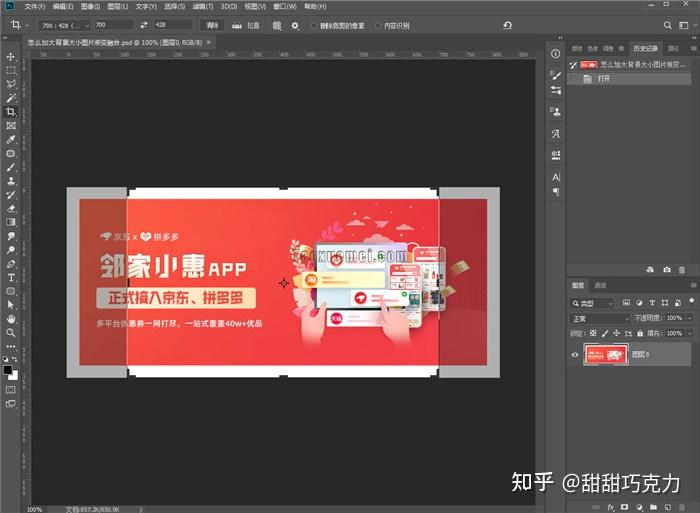Screen dimensions: 700x513
Task: Switch to the History tab
Action: pos(645,48)
